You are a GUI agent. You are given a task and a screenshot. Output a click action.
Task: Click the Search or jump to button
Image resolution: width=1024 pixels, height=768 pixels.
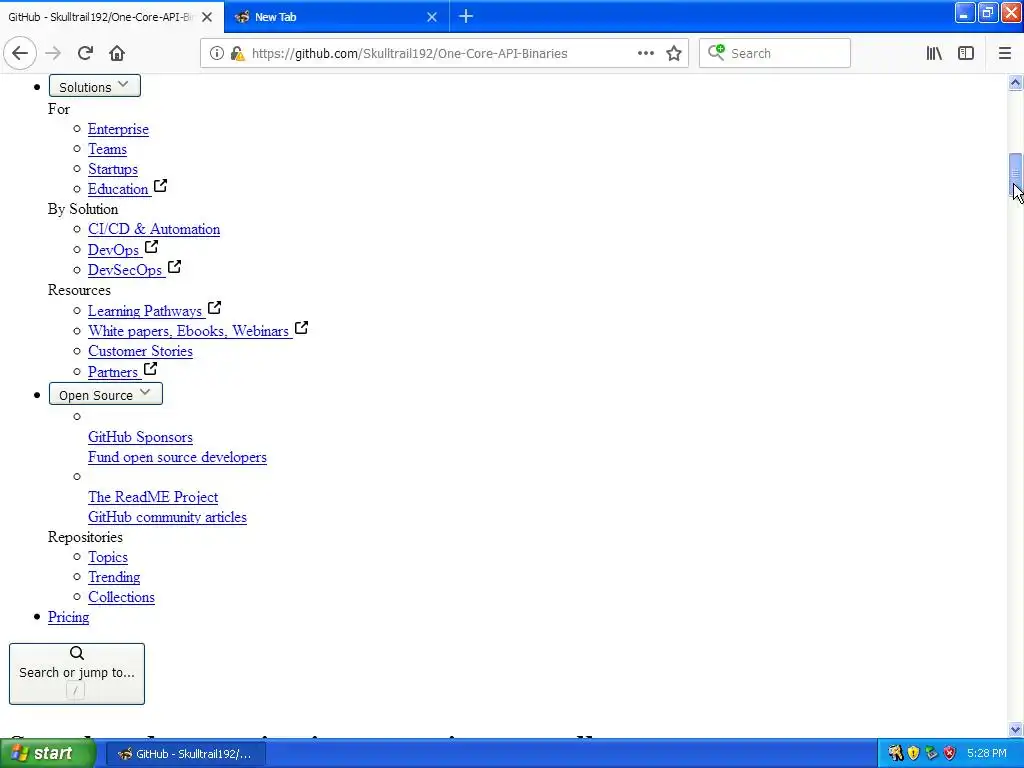(x=77, y=674)
